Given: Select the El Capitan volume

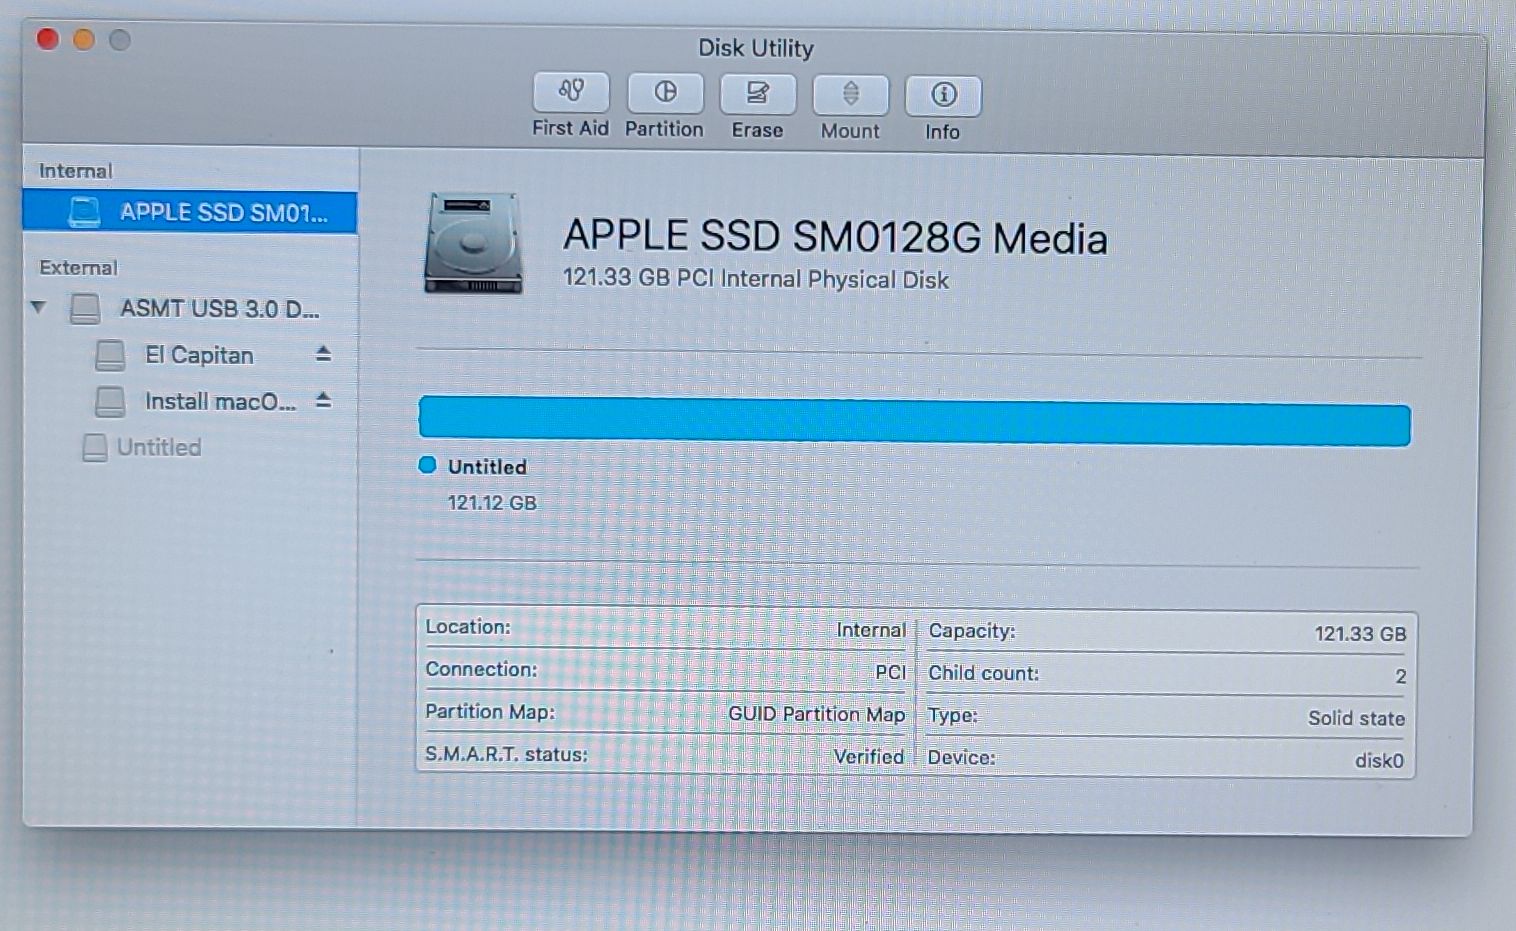Looking at the screenshot, I should coord(199,355).
